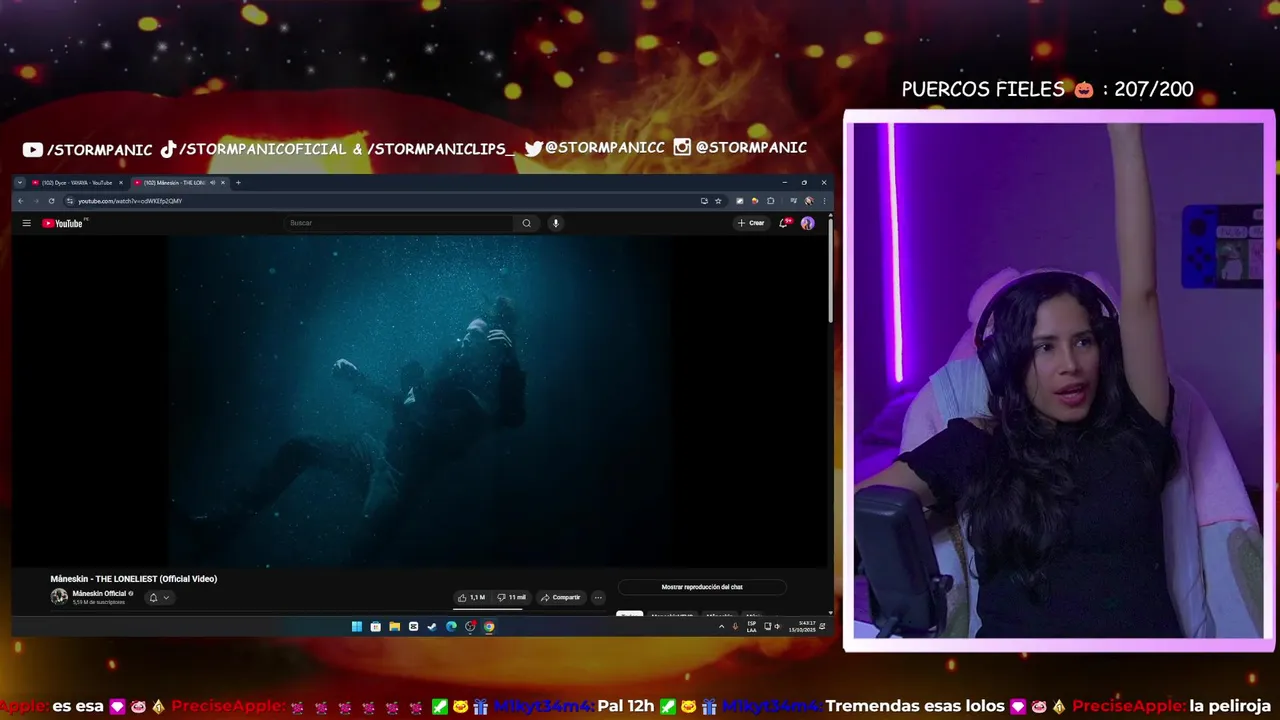This screenshot has height=720, width=1280.
Task: Focus the YouTube Buscar search field
Action: click(x=400, y=223)
